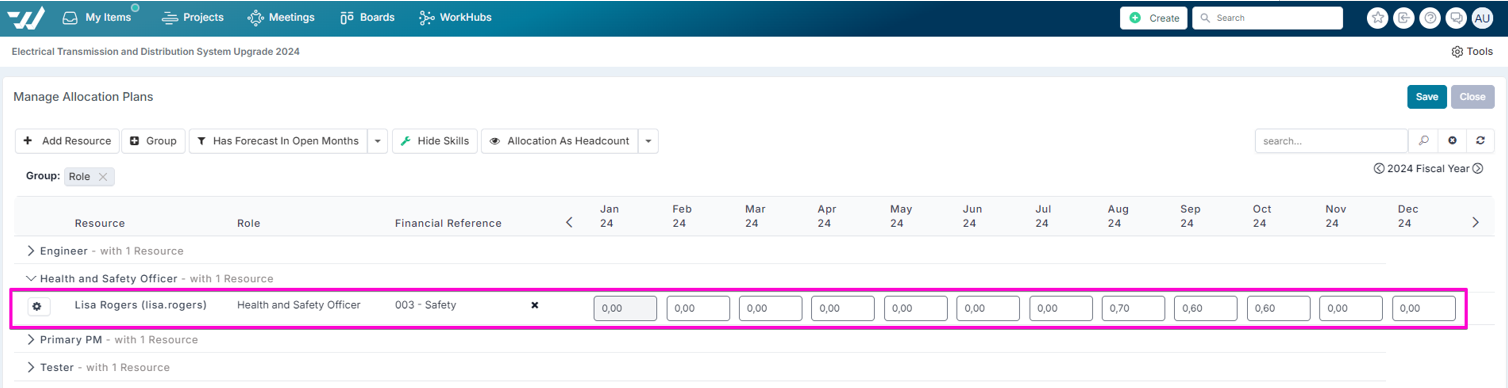The image size is (1508, 388).
Task: Click the Apr 24 allocation field
Action: pyautogui.click(x=843, y=308)
